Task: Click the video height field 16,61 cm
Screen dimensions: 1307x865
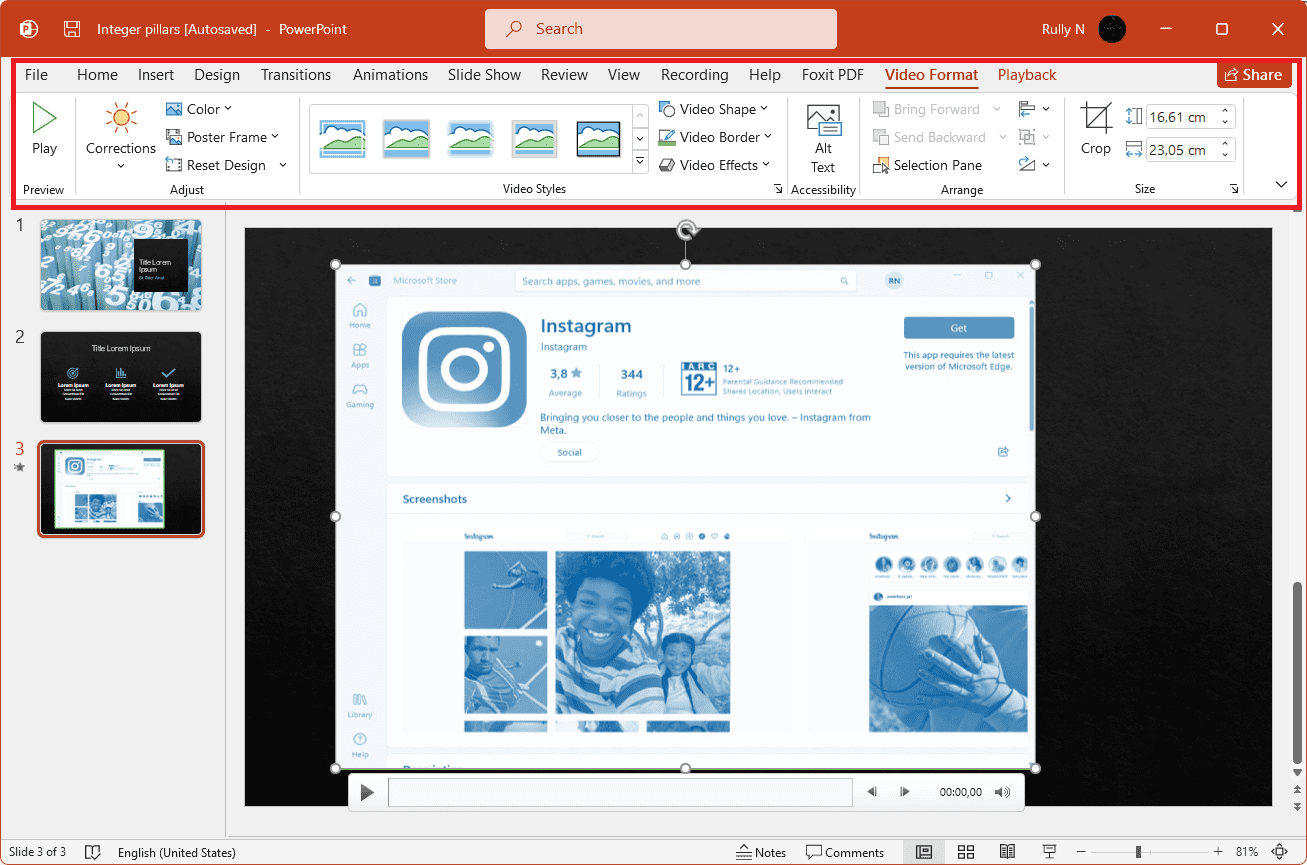Action: [x=1183, y=117]
